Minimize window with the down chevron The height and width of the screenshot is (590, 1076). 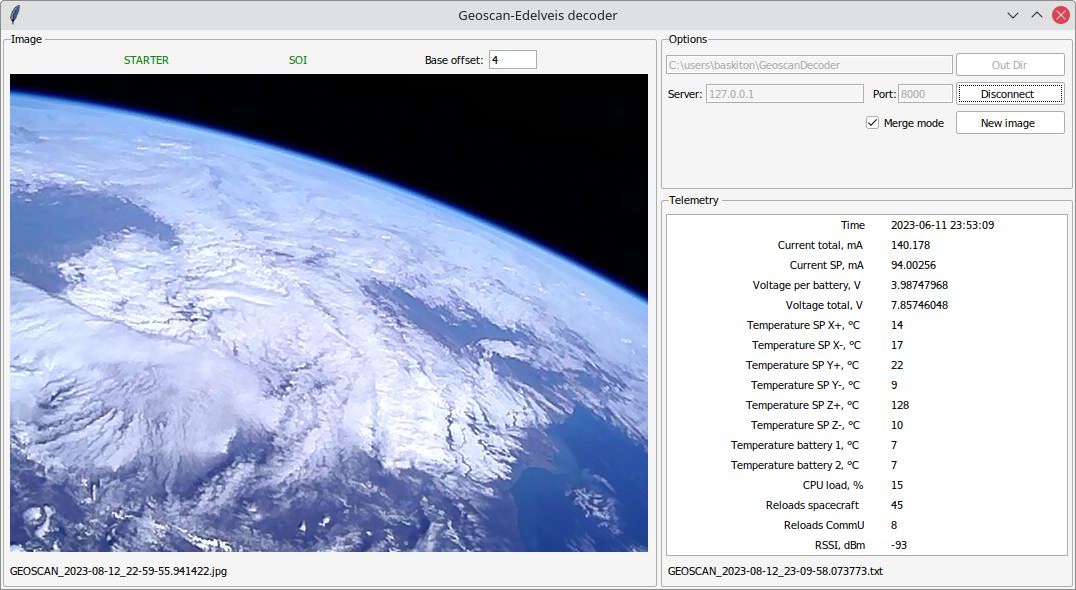click(1012, 15)
